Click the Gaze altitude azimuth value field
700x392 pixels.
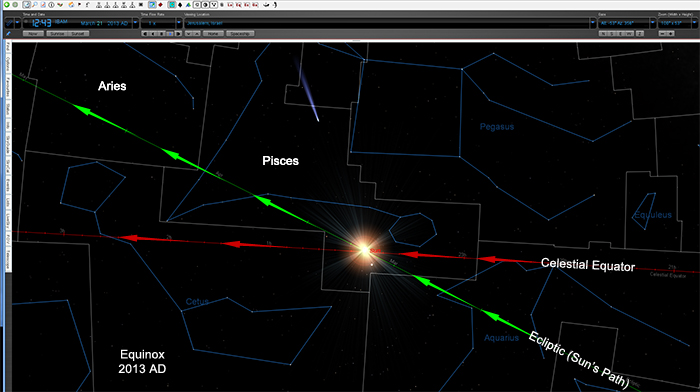(x=624, y=23)
